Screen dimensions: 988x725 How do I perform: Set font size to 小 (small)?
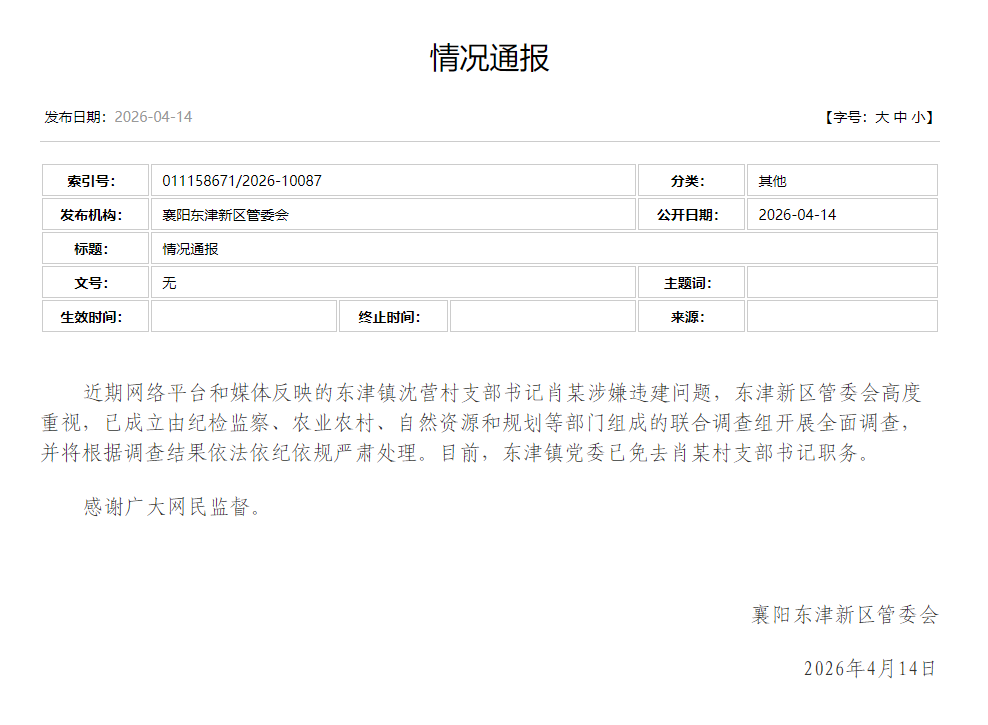(x=918, y=117)
